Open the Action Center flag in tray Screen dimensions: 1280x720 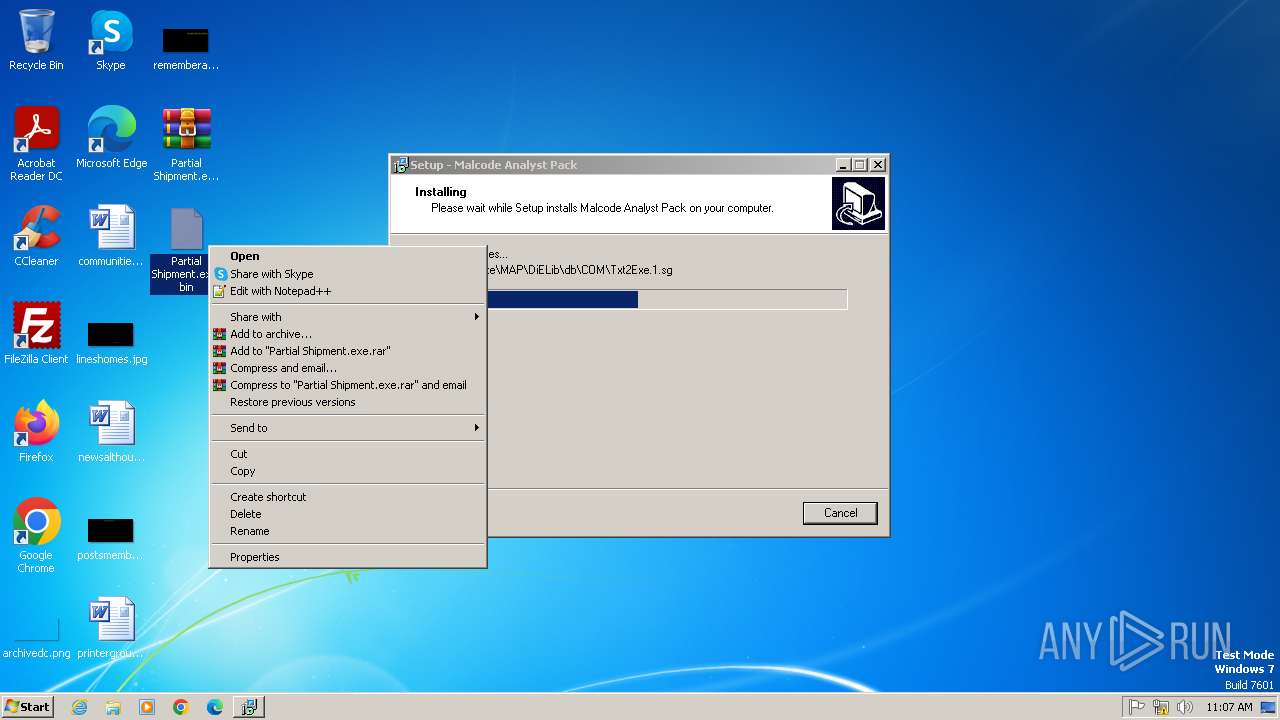pos(1137,707)
